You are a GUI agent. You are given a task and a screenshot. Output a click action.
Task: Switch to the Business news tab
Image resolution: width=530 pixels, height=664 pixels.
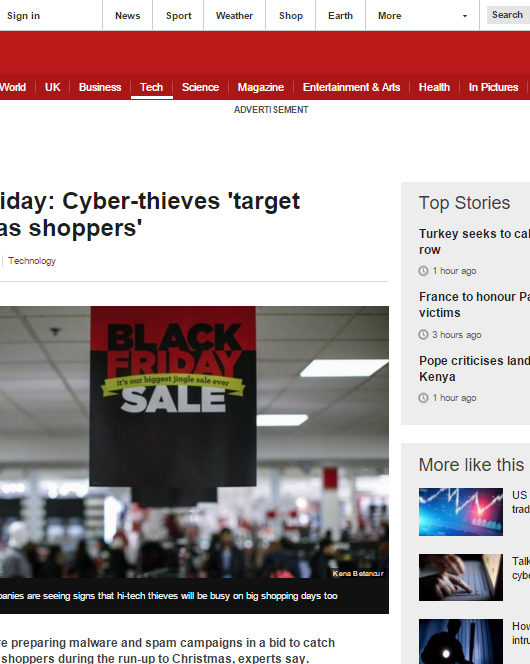coord(100,87)
